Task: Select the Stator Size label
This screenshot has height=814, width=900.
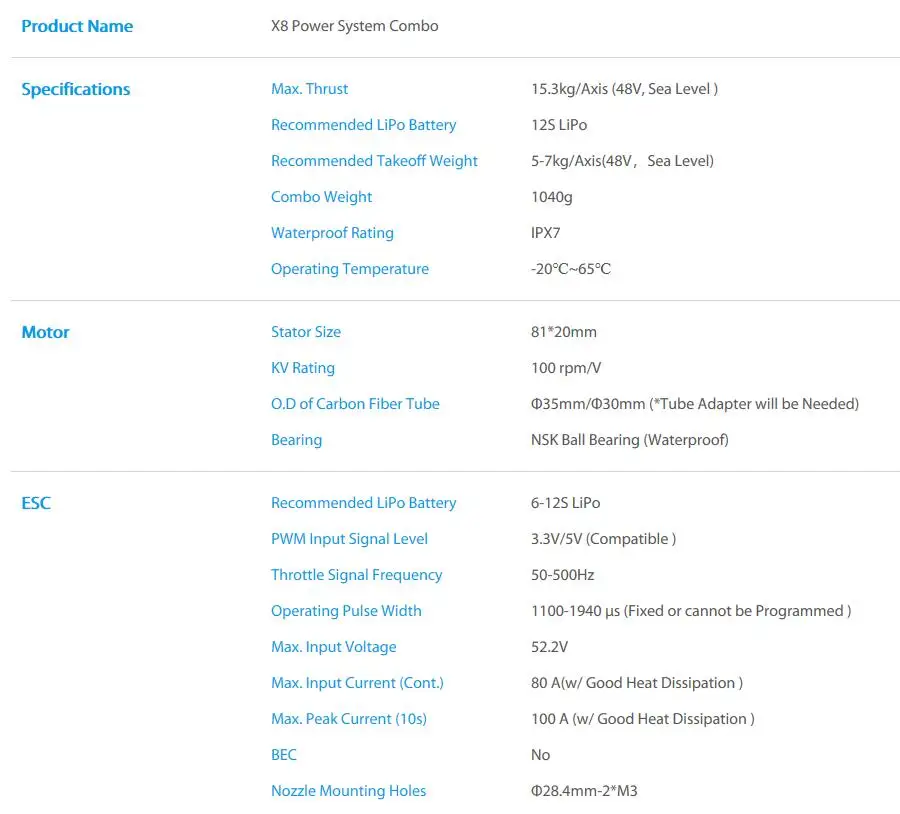Action: pos(306,332)
